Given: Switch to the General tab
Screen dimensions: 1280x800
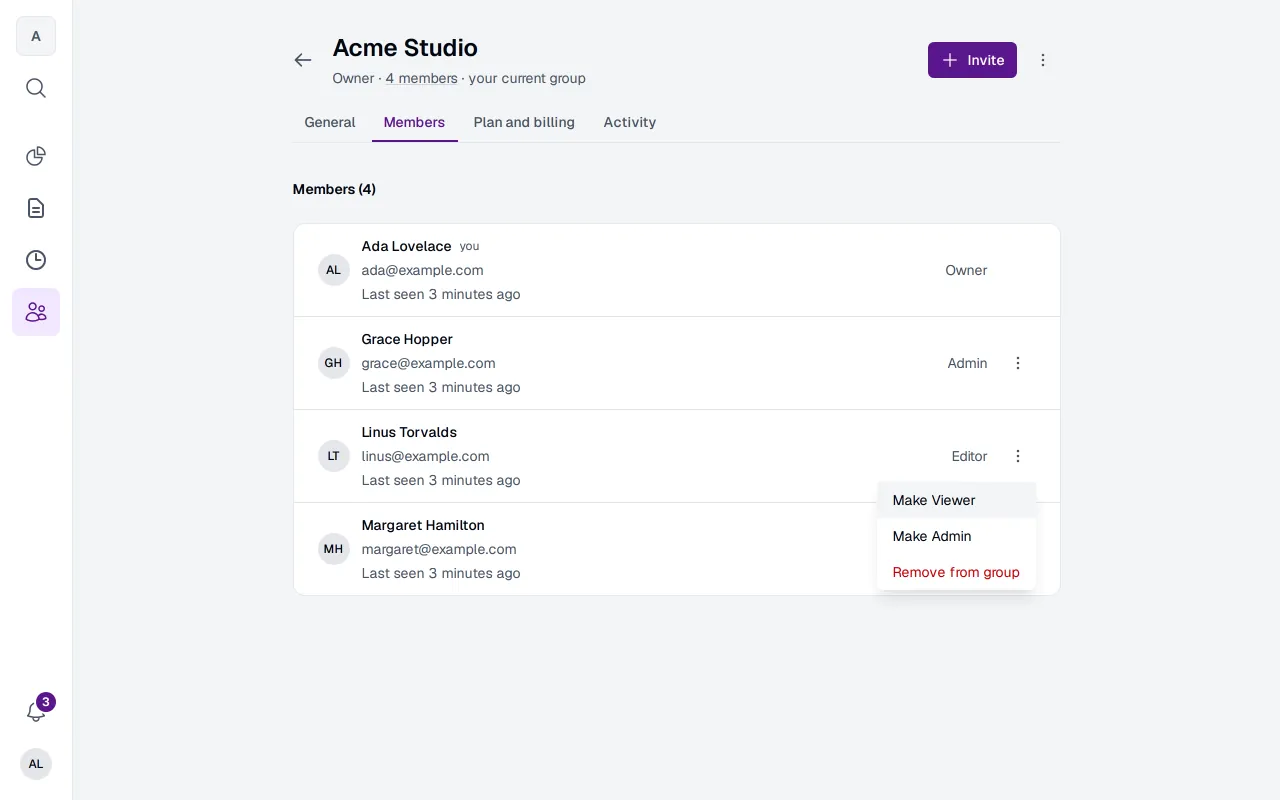Looking at the screenshot, I should pos(330,122).
